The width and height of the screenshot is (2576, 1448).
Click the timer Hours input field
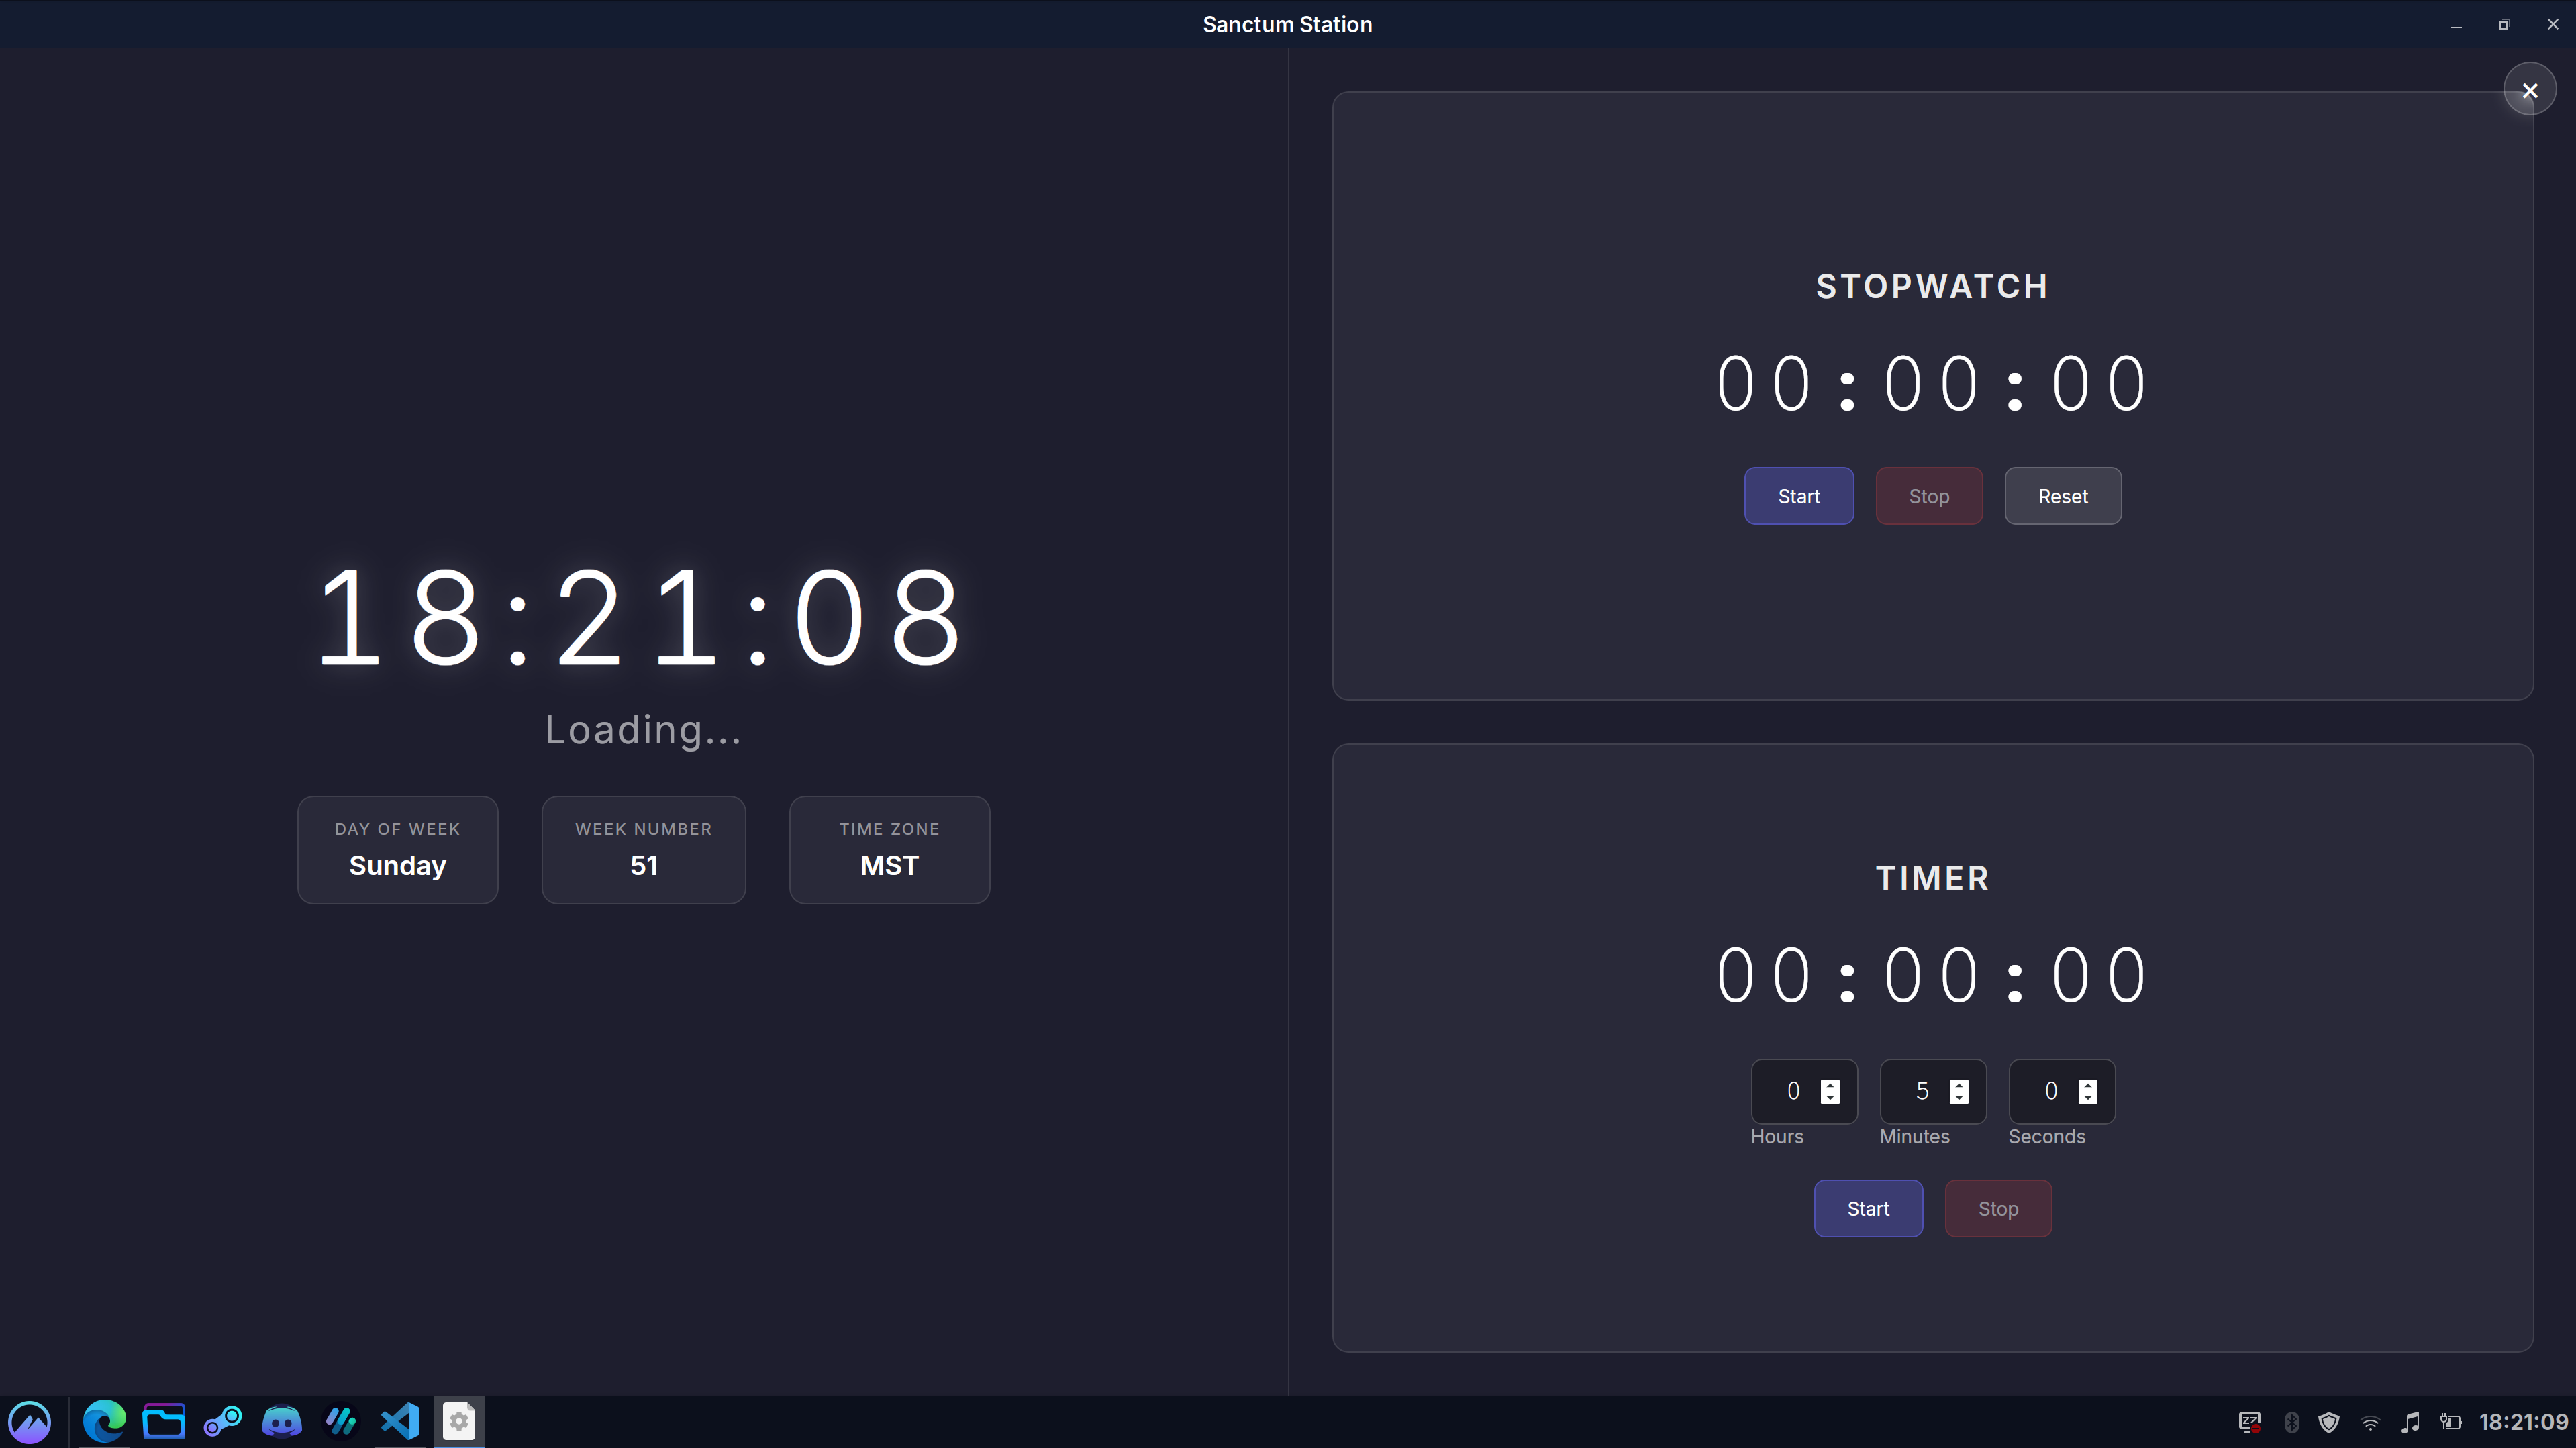point(1791,1091)
